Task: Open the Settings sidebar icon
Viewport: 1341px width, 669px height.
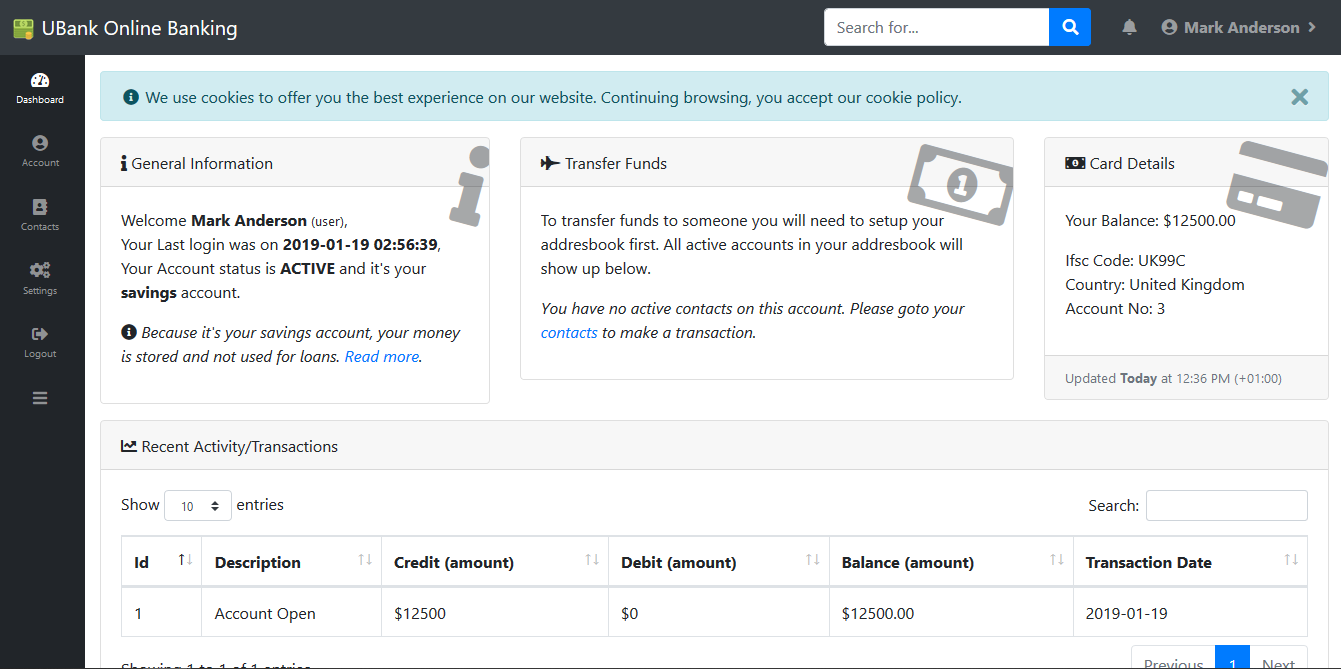Action: point(40,278)
